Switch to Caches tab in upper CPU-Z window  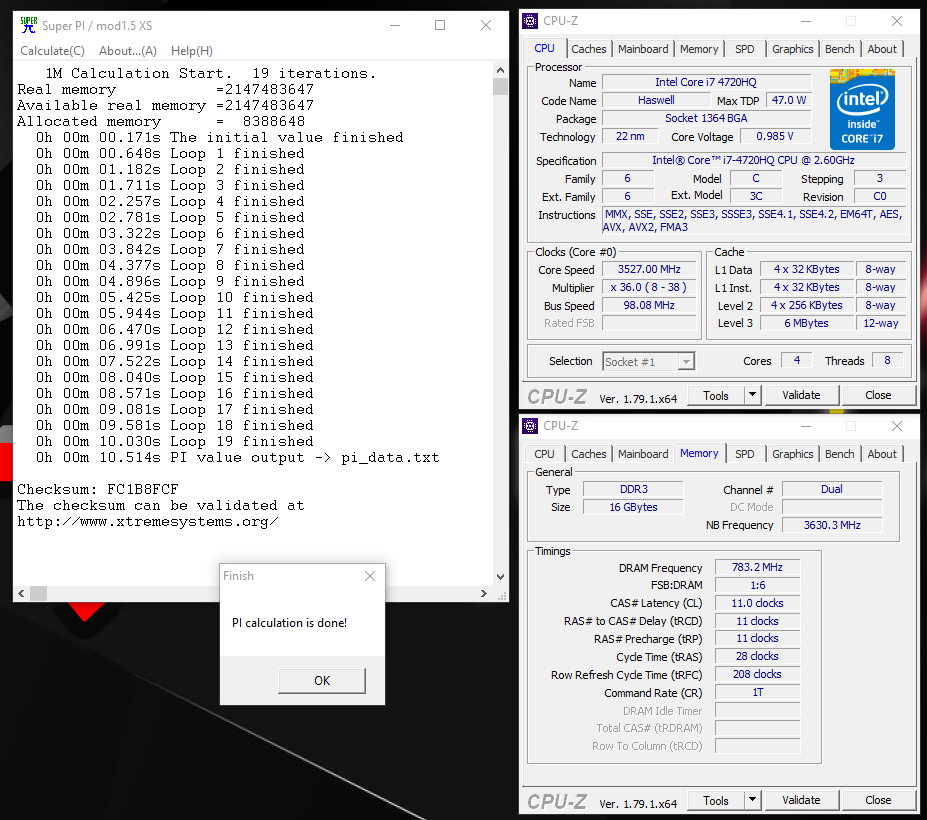click(x=589, y=49)
